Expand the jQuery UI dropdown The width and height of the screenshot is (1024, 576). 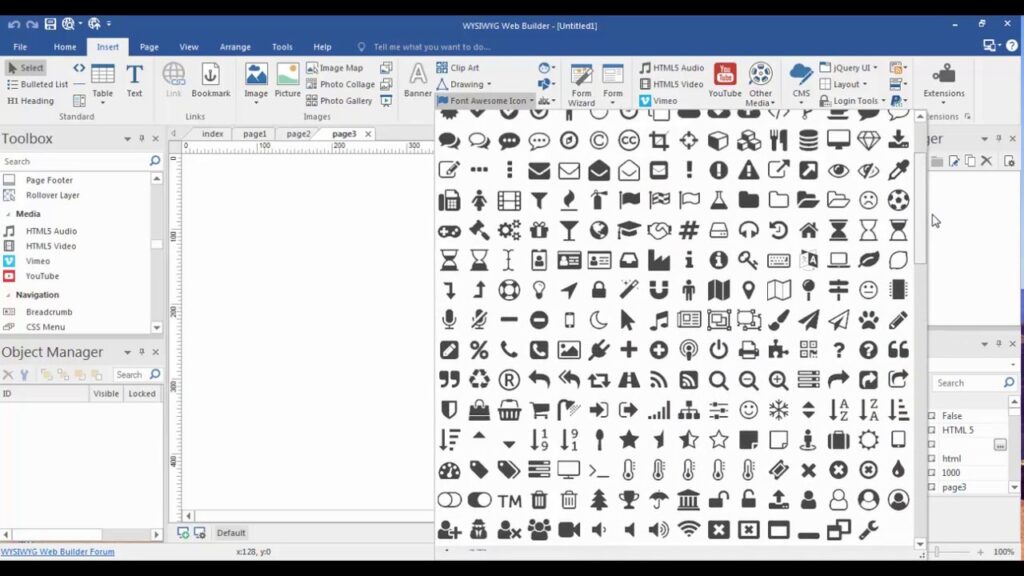point(875,67)
